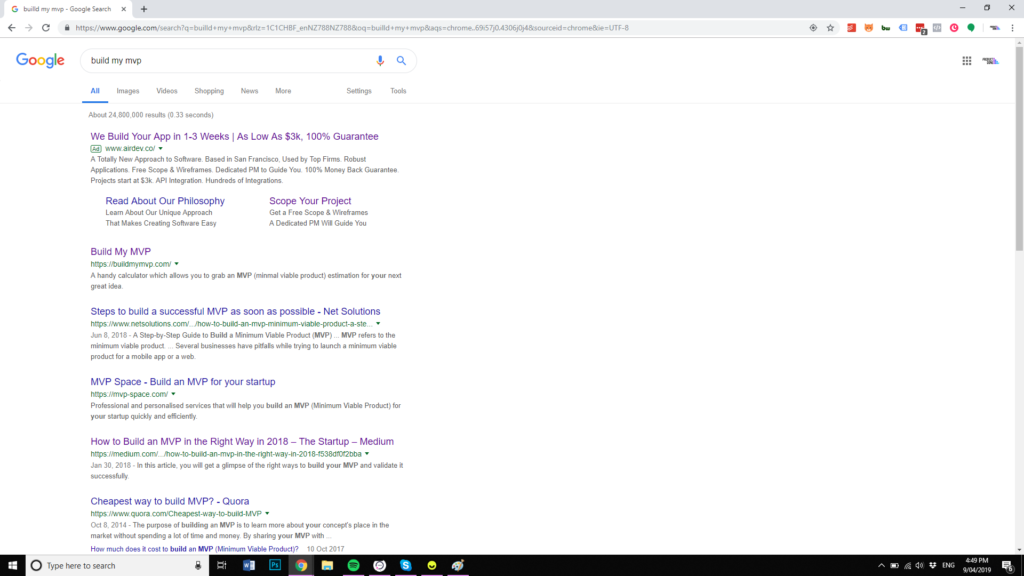Show hidden system tray icons chevron

[x=881, y=566]
